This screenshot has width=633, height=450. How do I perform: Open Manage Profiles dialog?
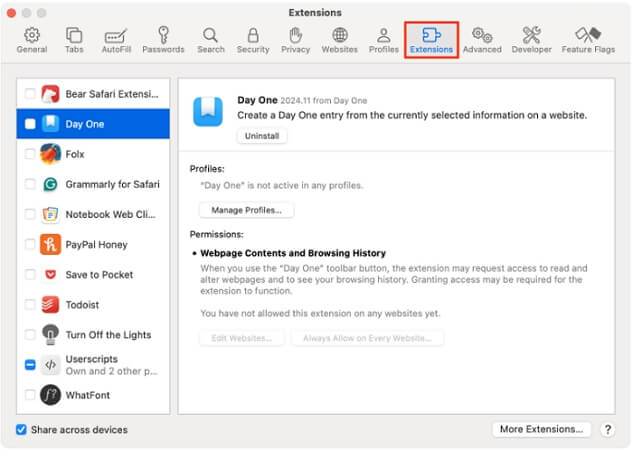click(x=247, y=210)
